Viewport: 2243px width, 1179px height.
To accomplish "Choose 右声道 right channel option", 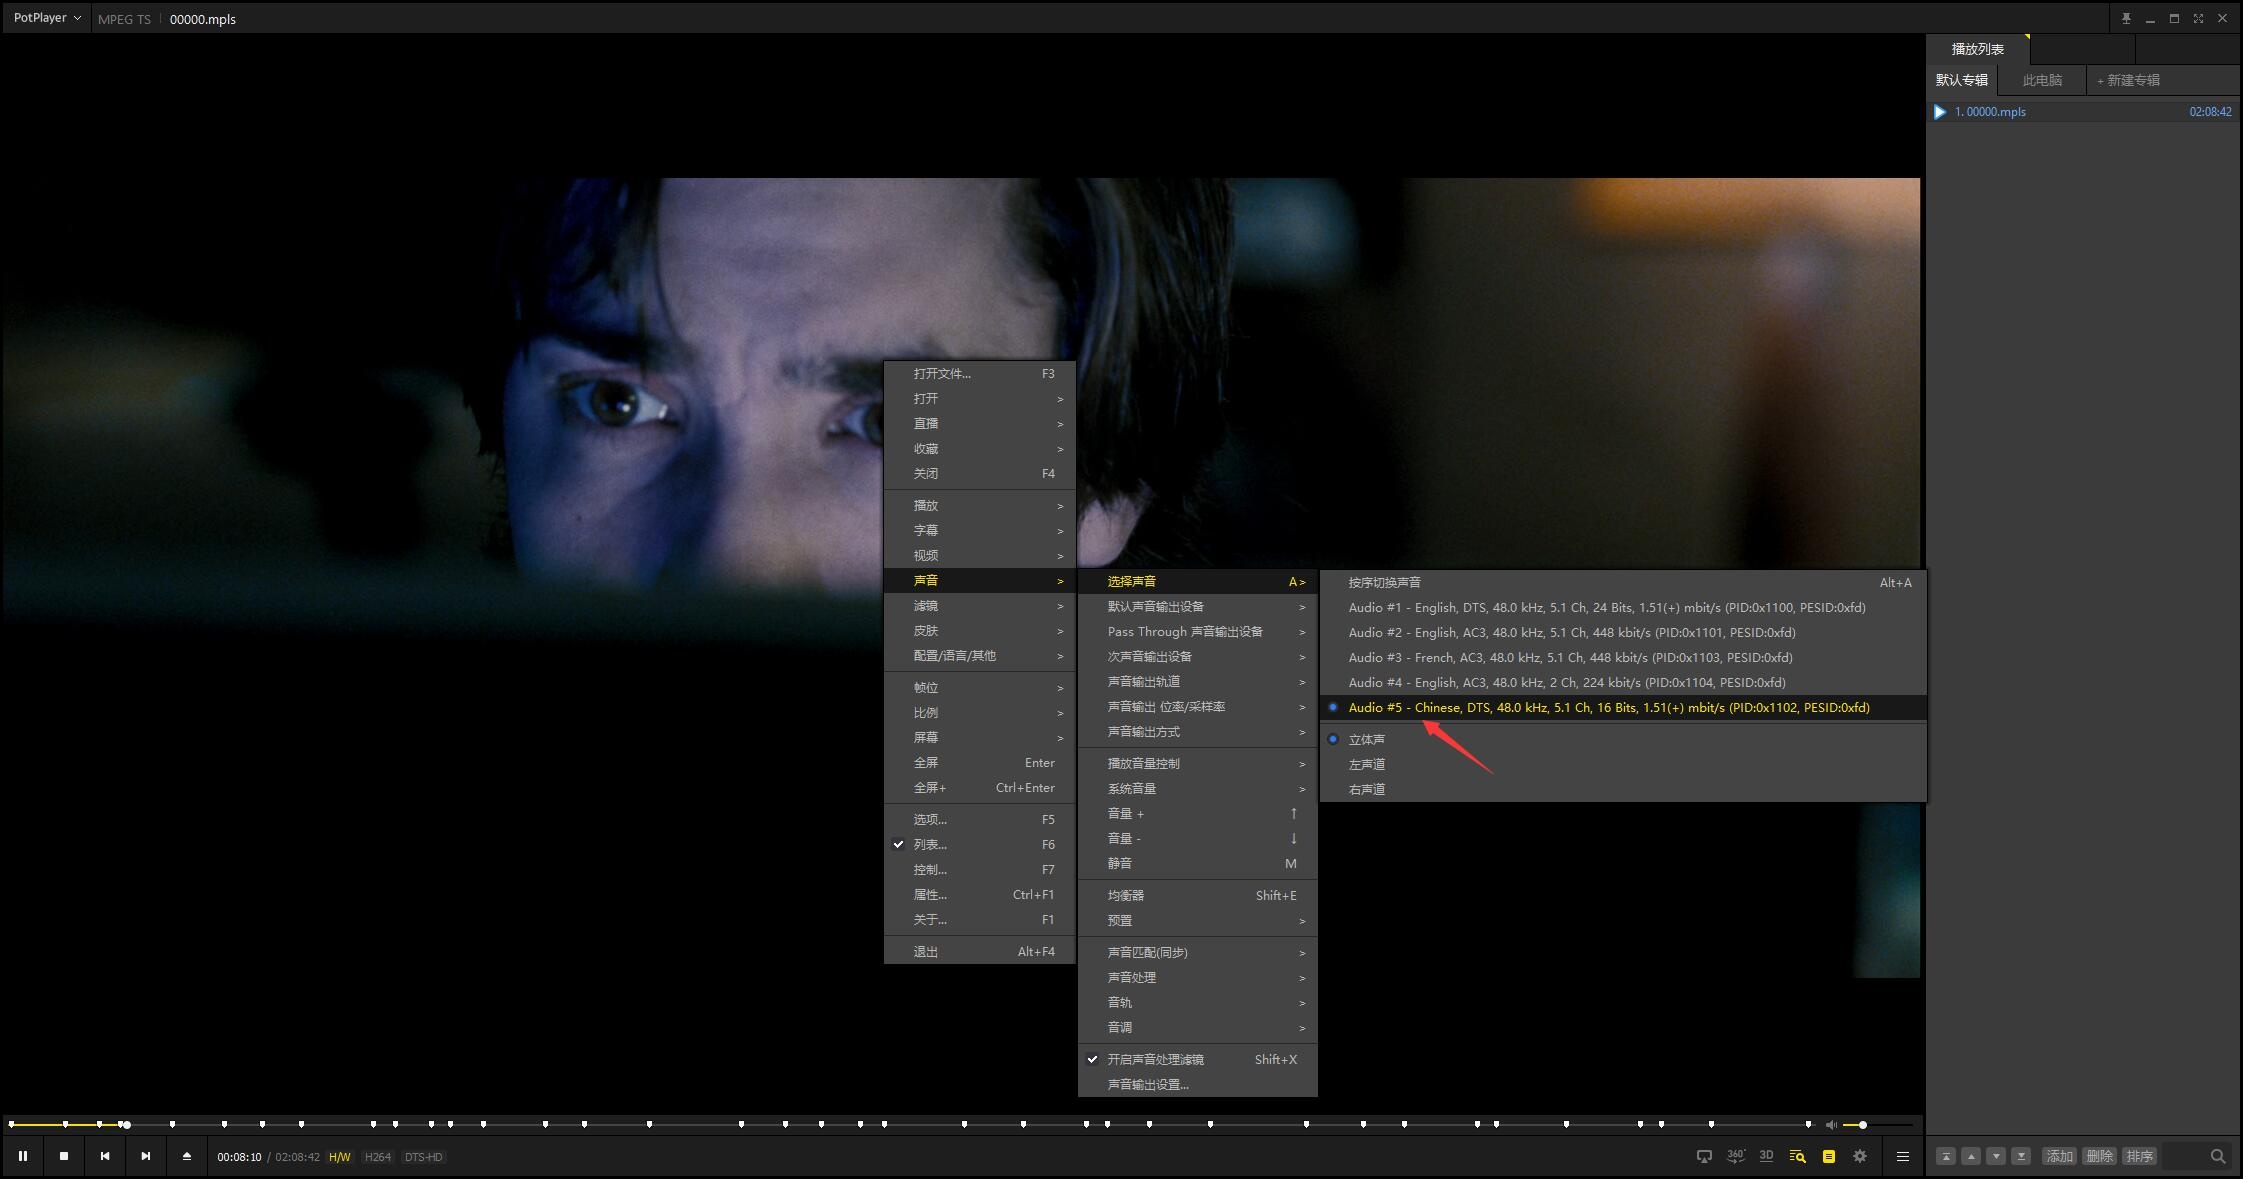I will coord(1623,789).
